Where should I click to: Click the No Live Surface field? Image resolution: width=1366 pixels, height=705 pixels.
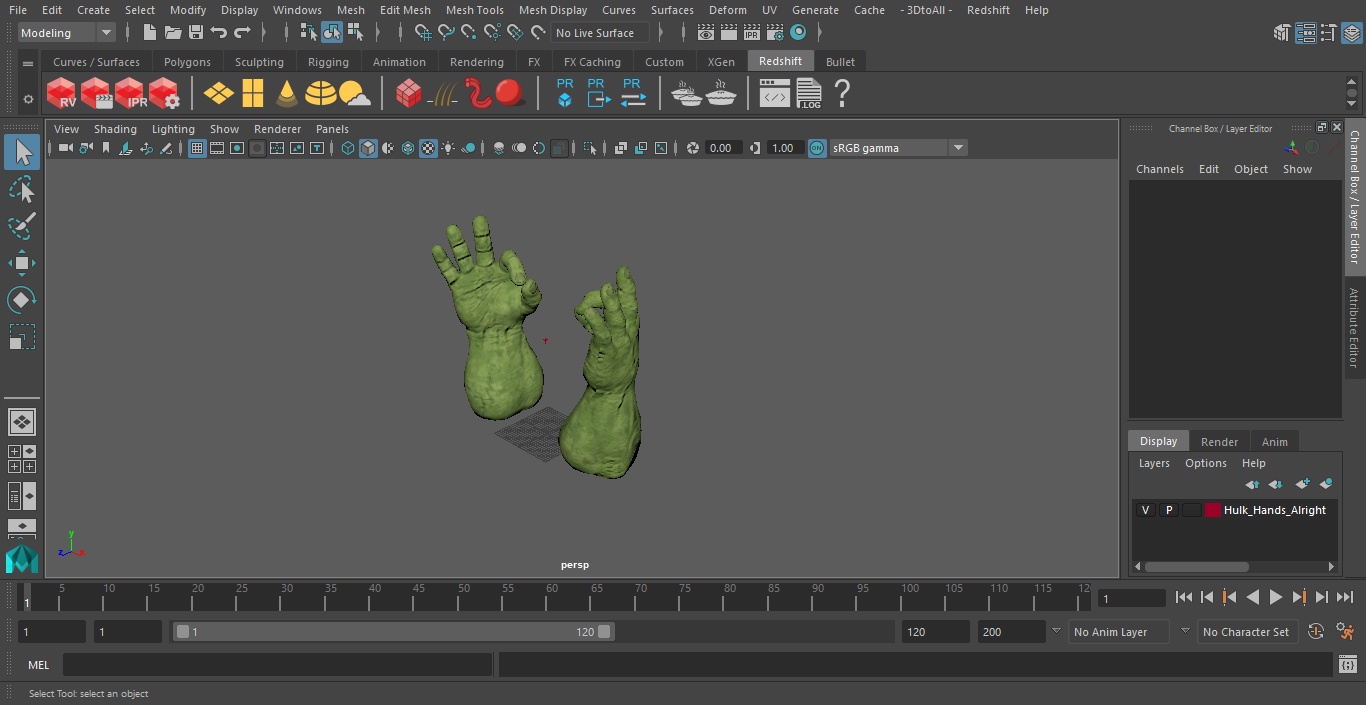(599, 33)
